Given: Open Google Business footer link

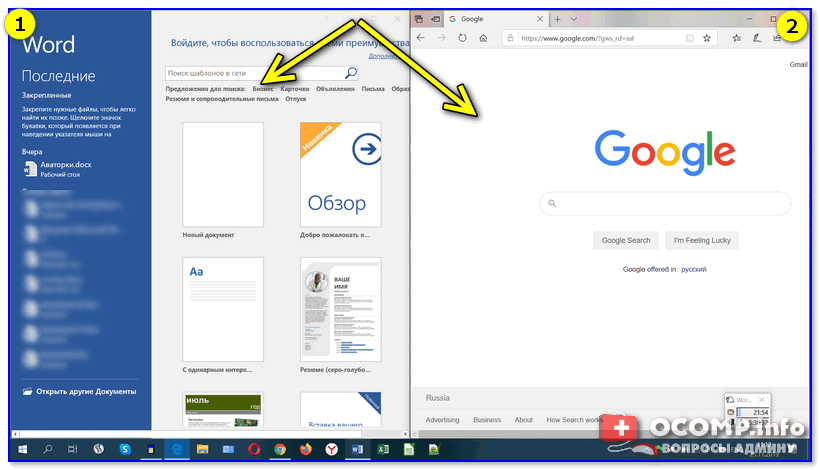Looking at the screenshot, I should (x=487, y=420).
